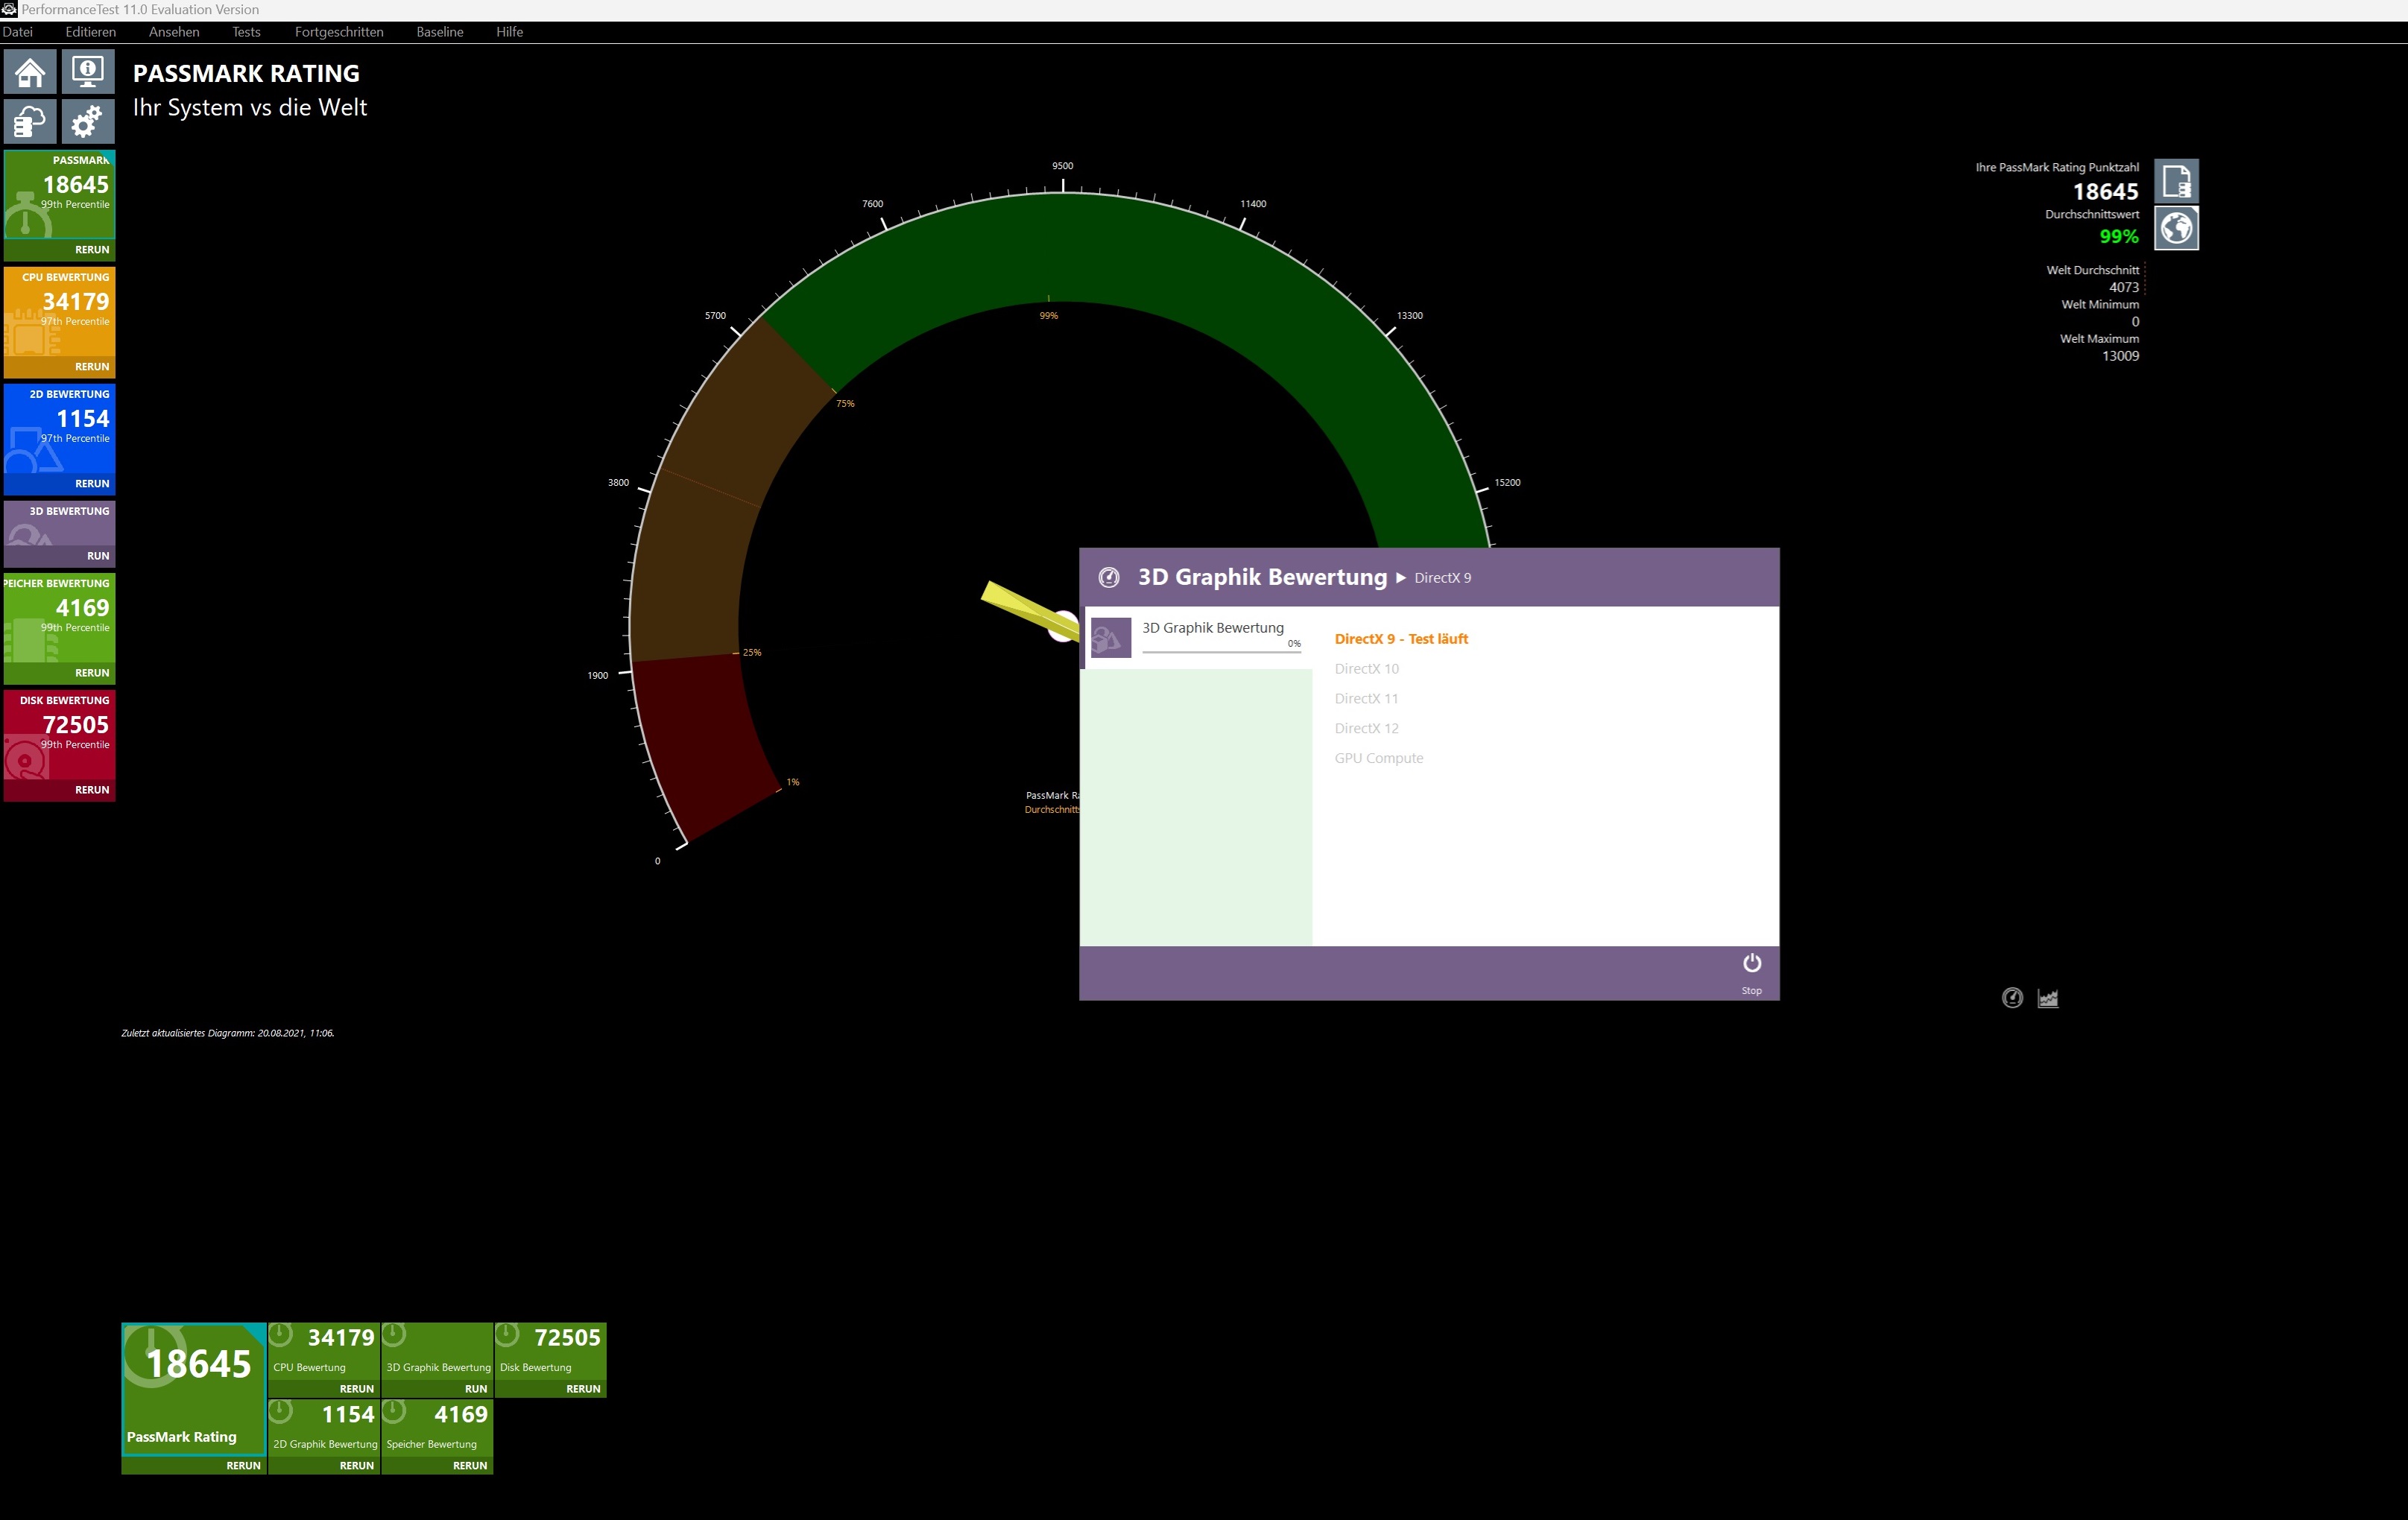Click RUN on the 3D Bewertung sidebar tile
2408x1520 pixels.
(x=98, y=556)
